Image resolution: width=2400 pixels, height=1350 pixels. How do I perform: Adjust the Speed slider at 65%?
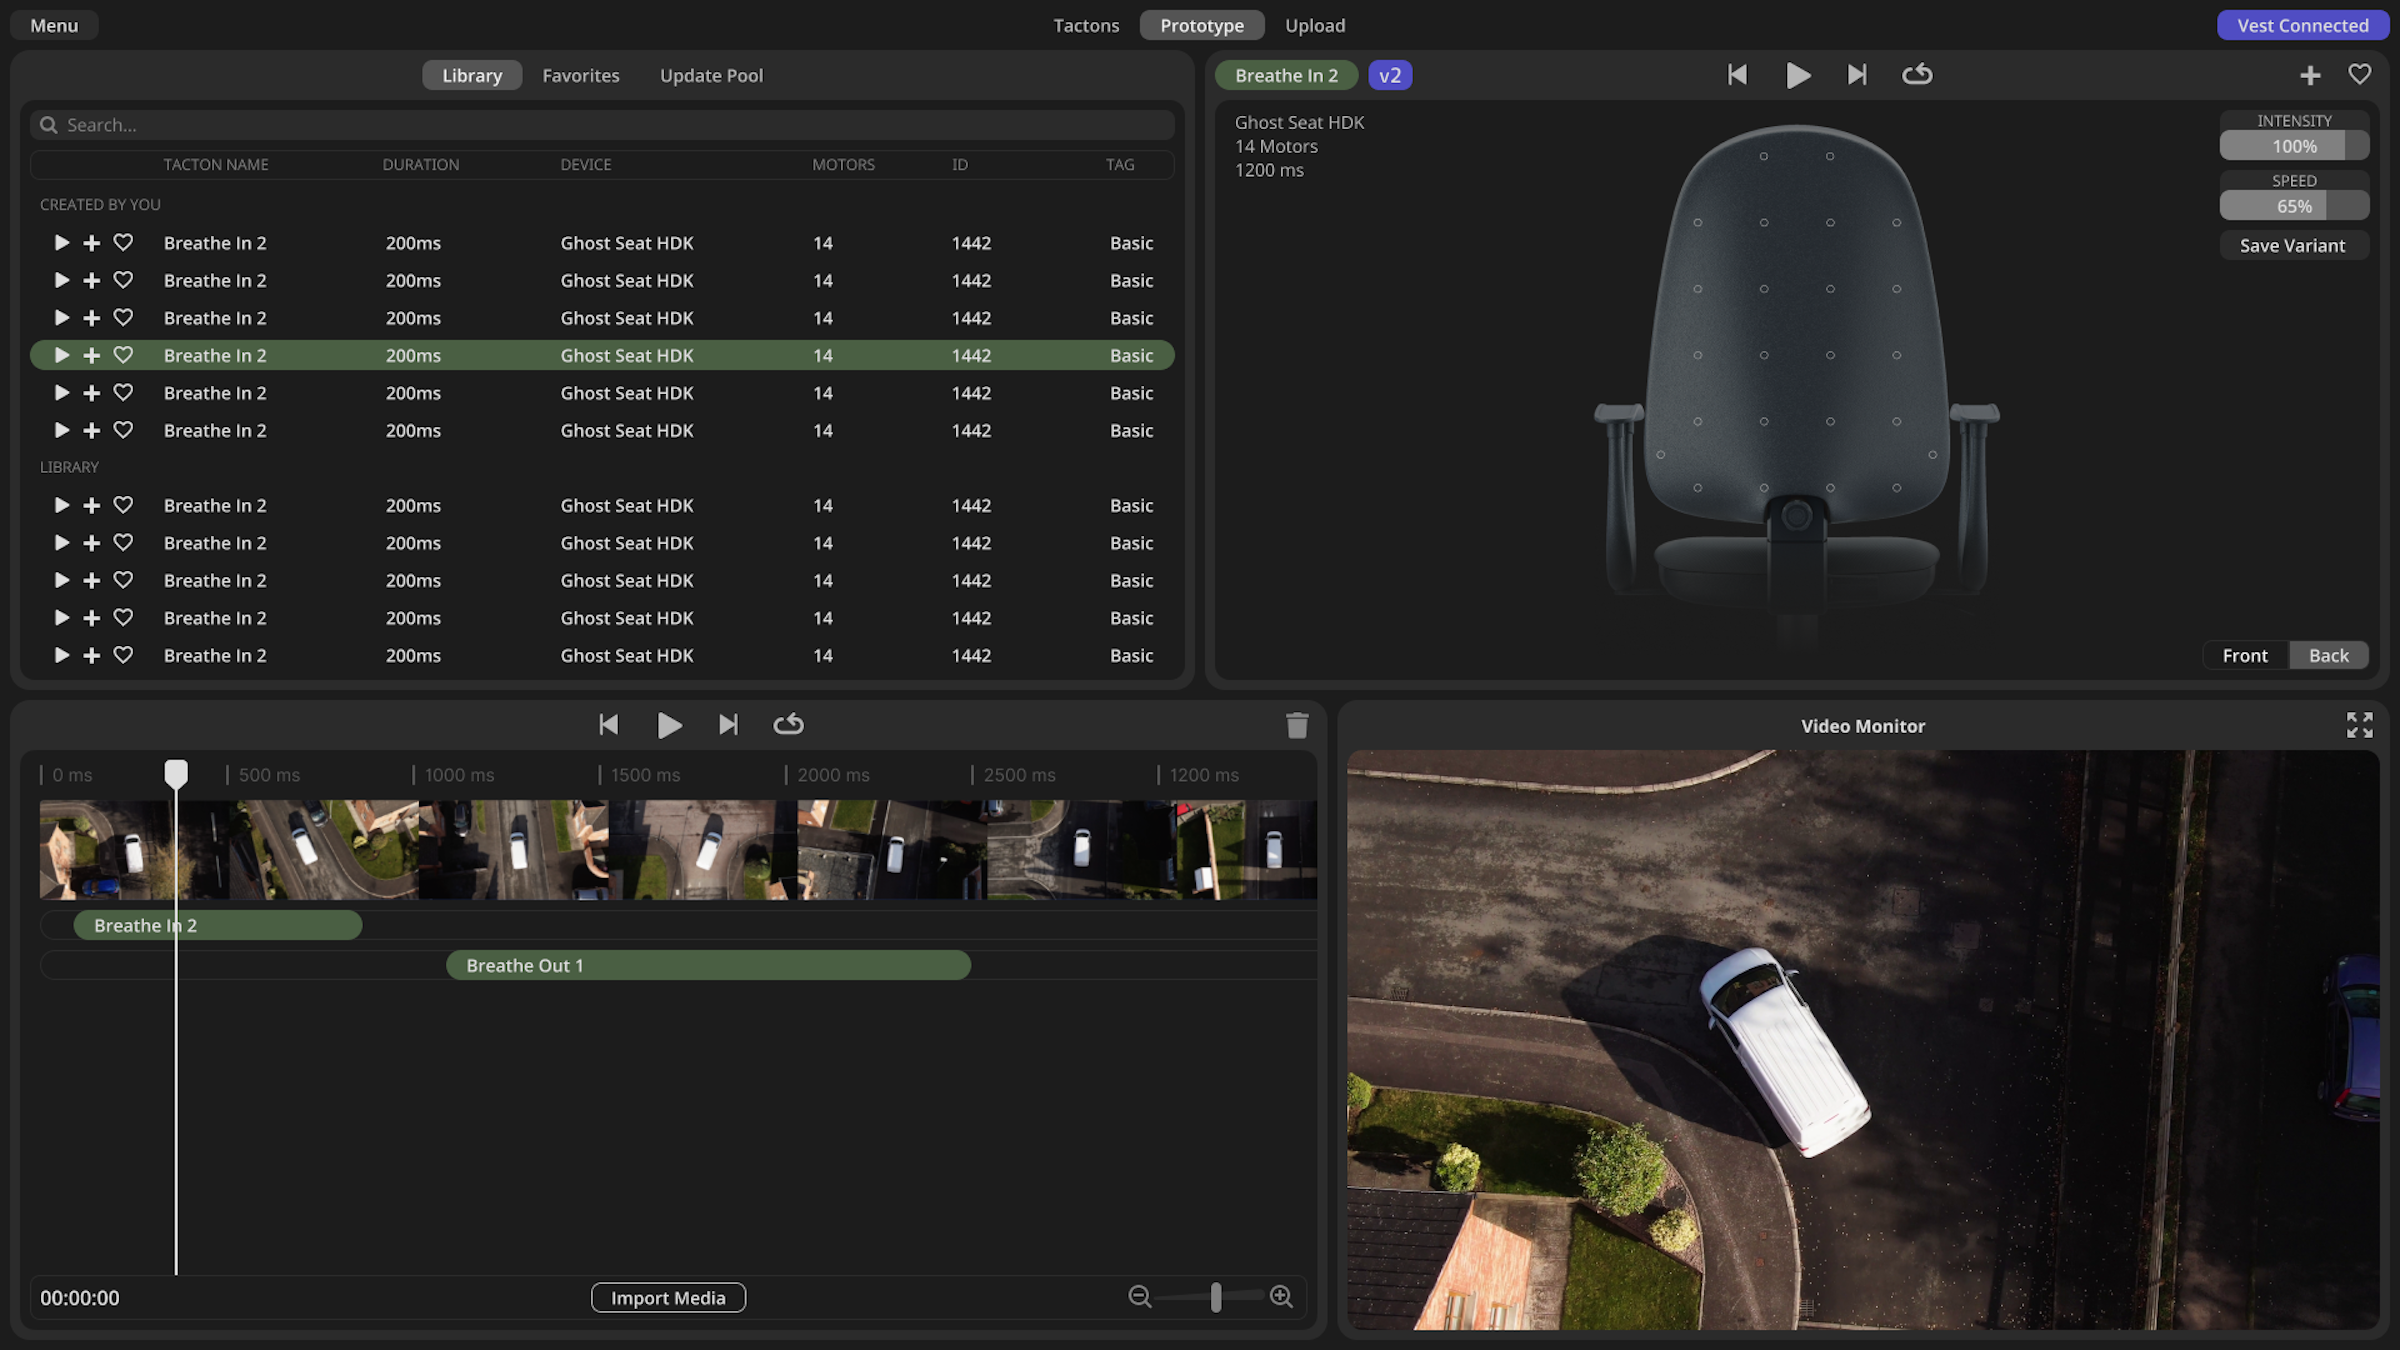tap(2293, 206)
